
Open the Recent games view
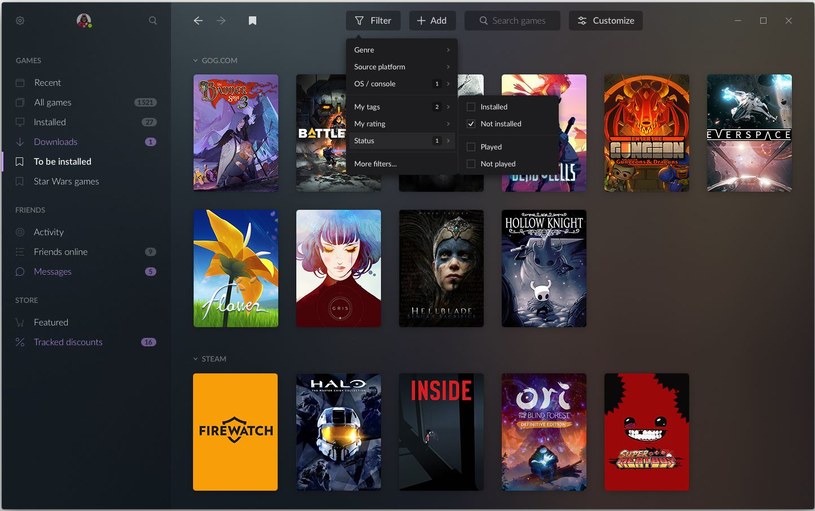pos(47,83)
